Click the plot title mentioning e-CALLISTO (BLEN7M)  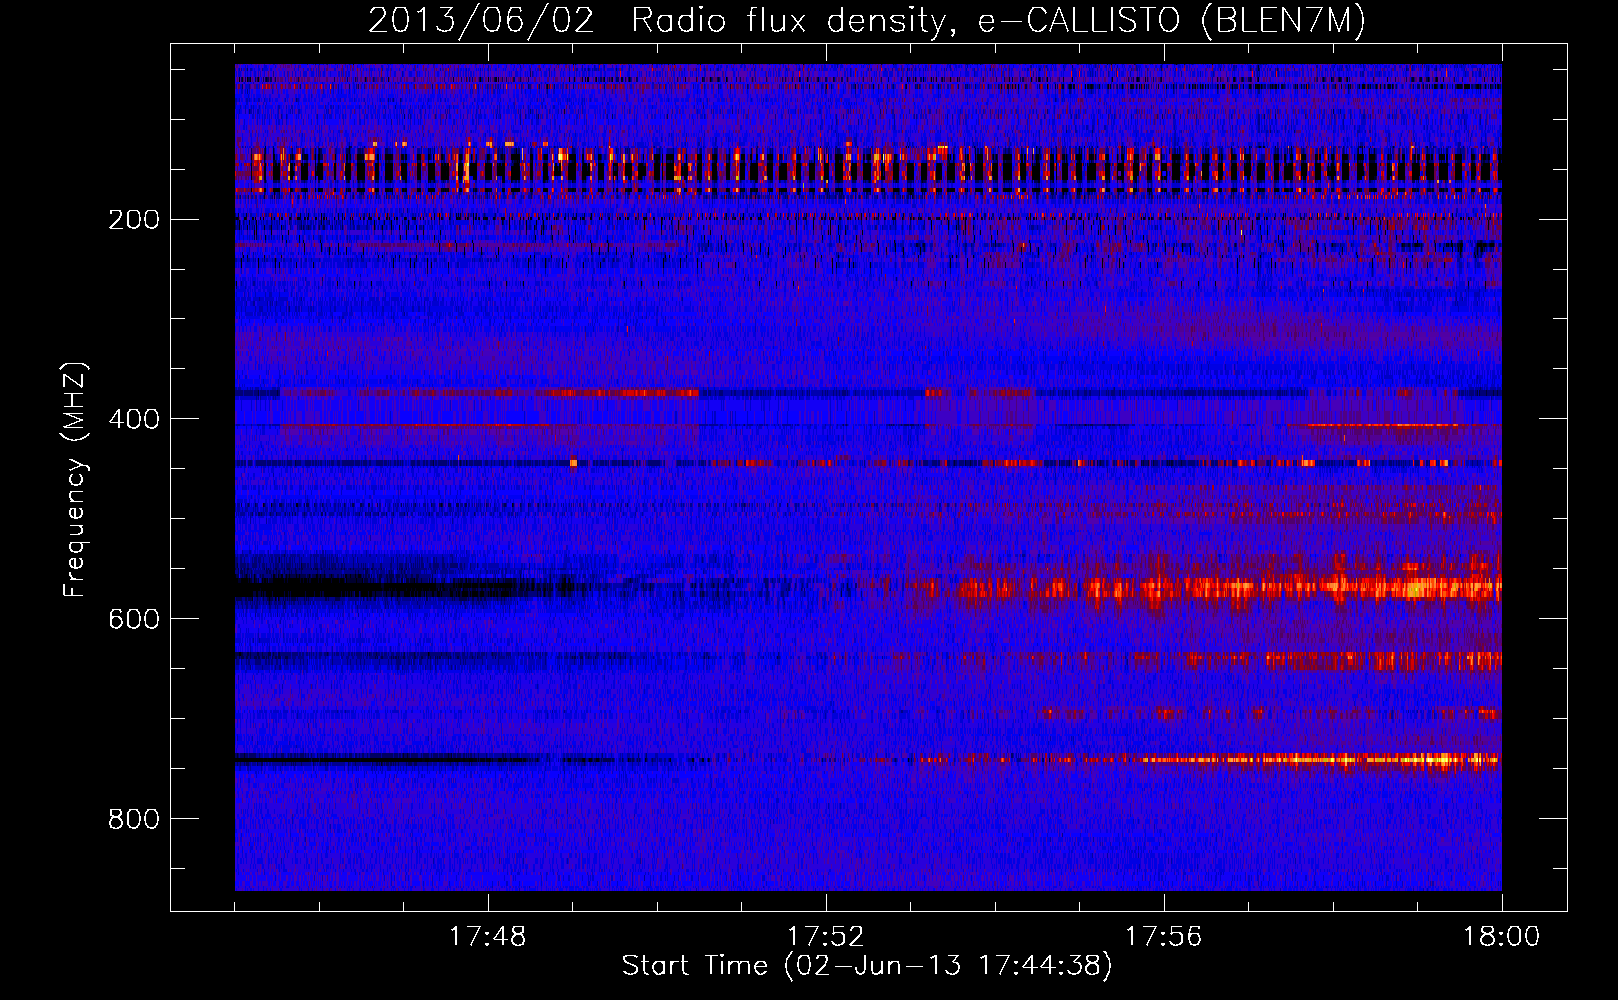[x=867, y=21]
